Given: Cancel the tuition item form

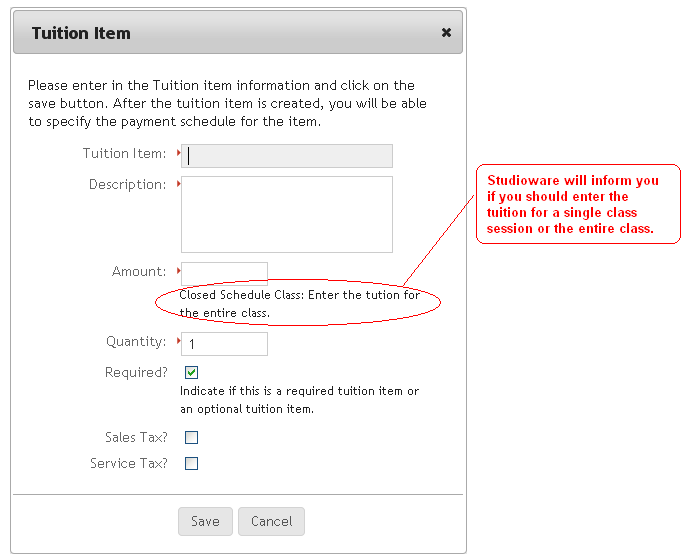Looking at the screenshot, I should [x=271, y=521].
